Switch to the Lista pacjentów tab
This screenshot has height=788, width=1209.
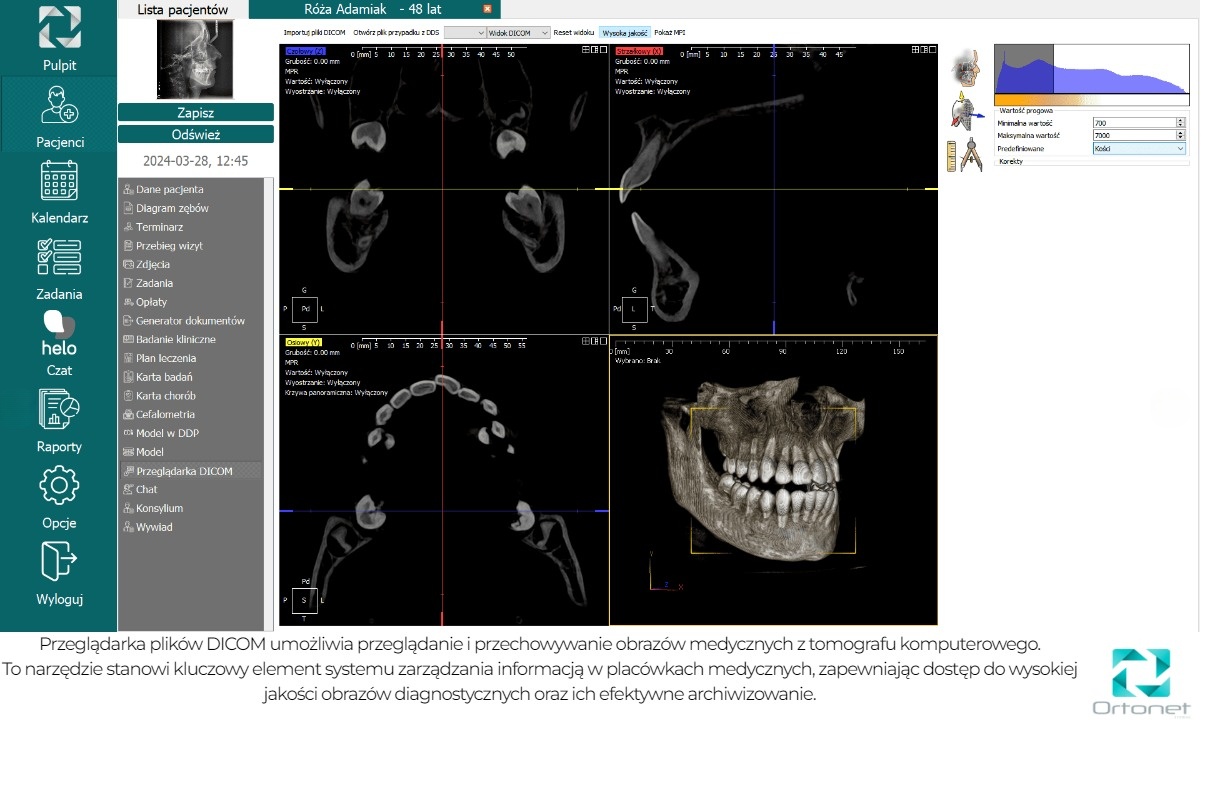(182, 10)
